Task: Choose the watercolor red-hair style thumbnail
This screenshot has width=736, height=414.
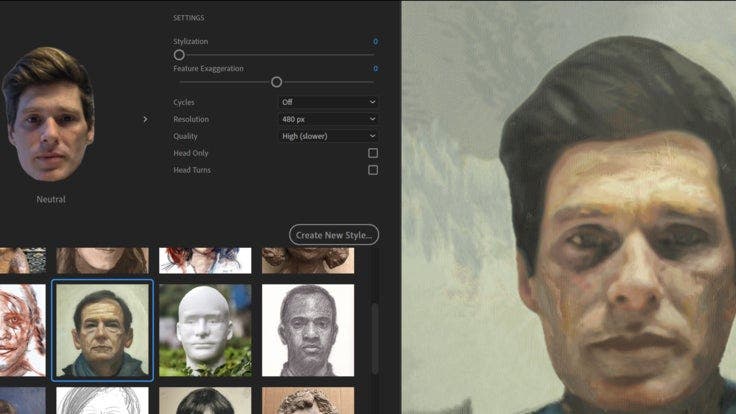Action: click(x=205, y=260)
